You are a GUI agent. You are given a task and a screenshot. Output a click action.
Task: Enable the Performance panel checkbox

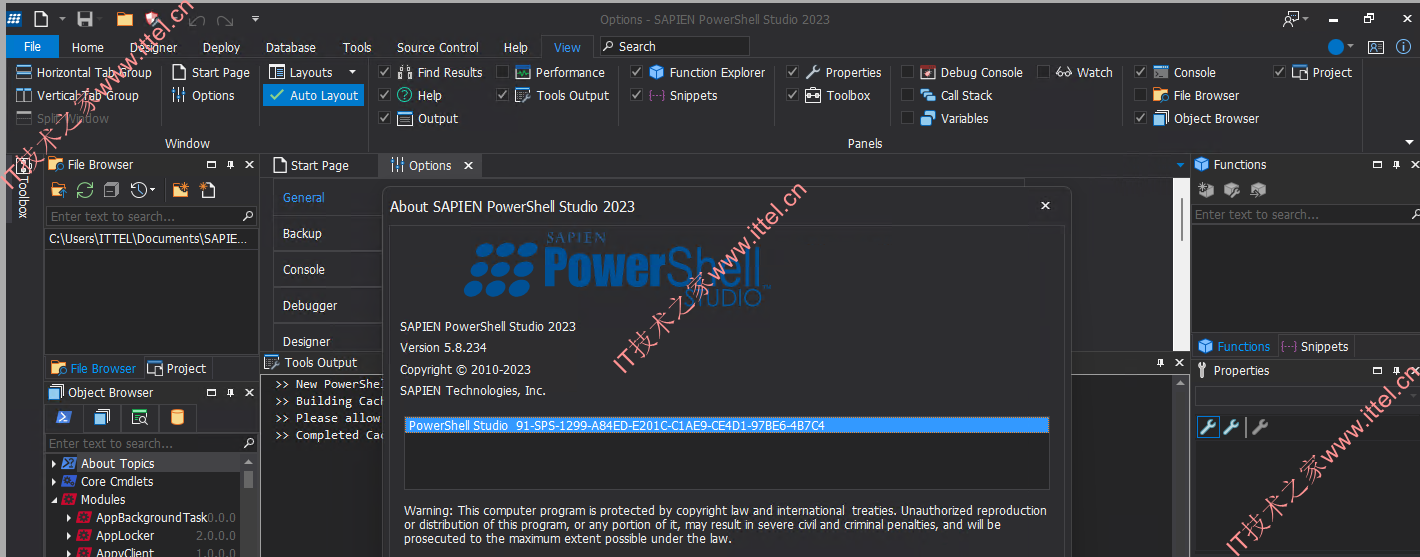pos(503,72)
